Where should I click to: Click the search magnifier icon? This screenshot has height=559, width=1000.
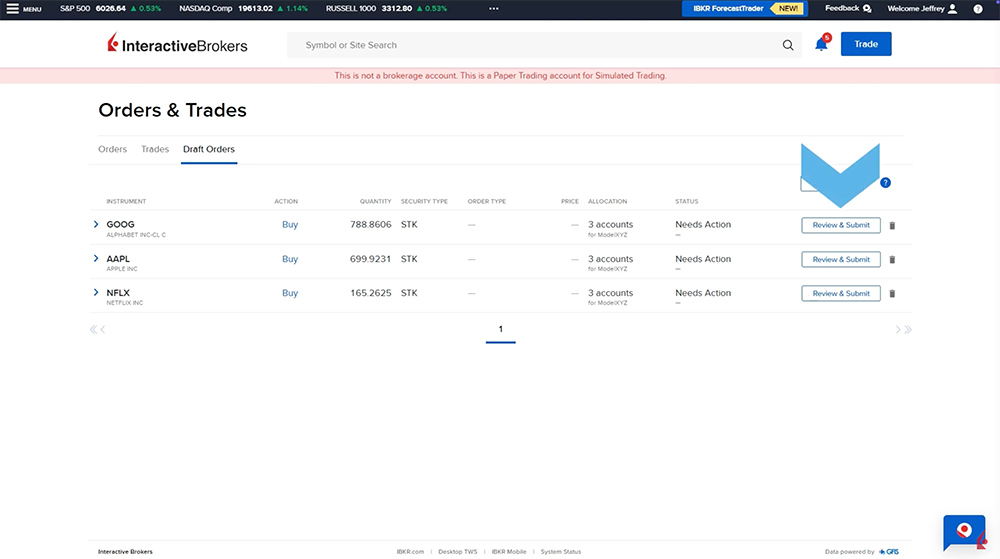pyautogui.click(x=788, y=45)
